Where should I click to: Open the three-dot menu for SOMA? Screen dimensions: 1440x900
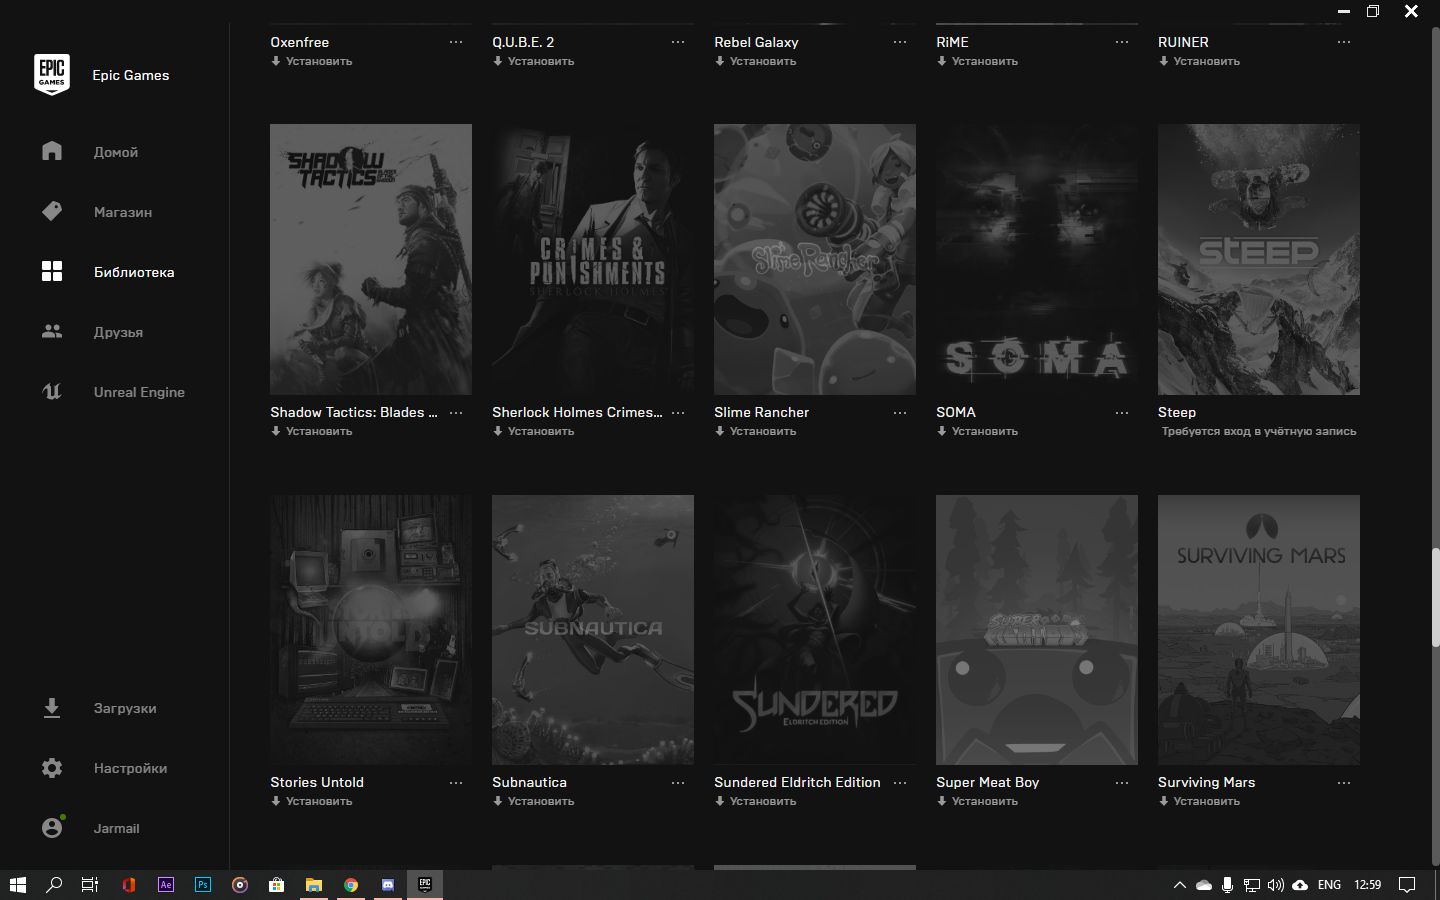[1122, 413]
